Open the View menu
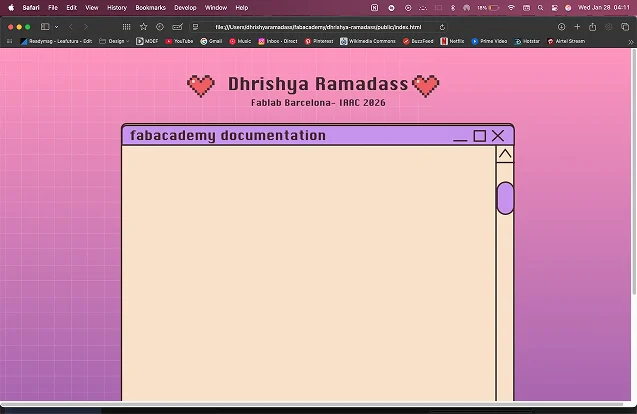The width and height of the screenshot is (637, 414). click(x=92, y=7)
